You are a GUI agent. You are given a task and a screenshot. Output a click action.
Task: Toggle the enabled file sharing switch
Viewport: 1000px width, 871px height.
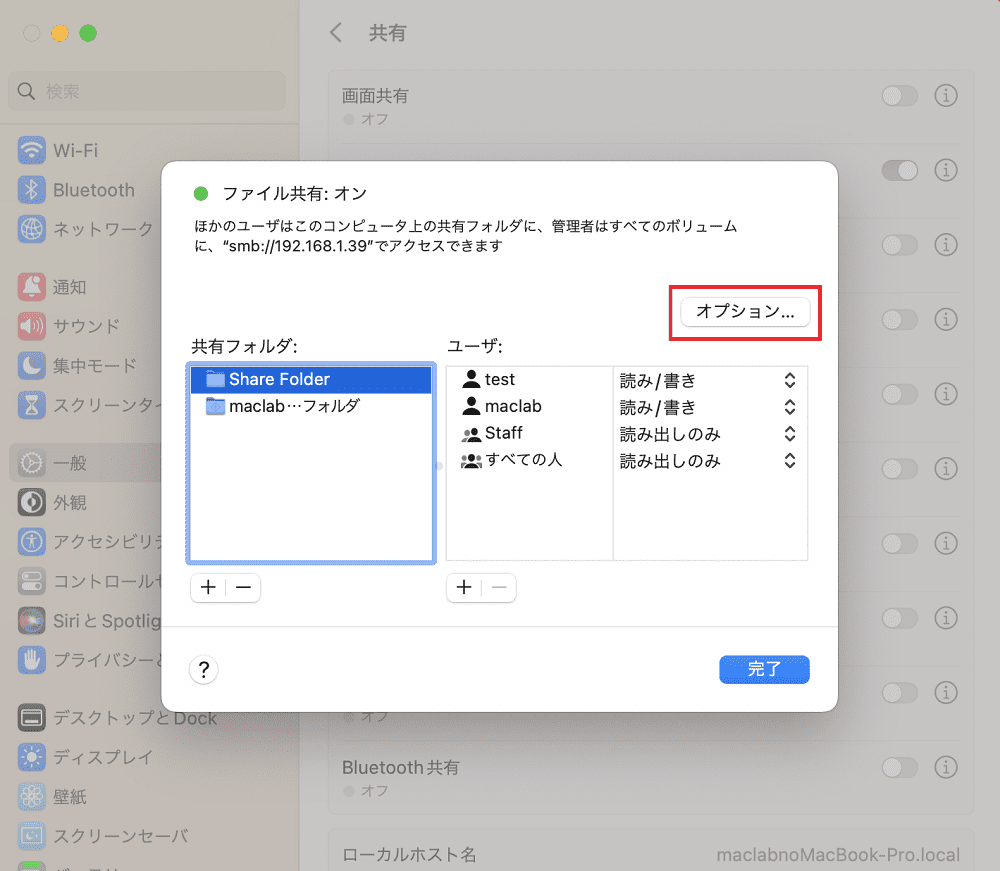tap(899, 170)
